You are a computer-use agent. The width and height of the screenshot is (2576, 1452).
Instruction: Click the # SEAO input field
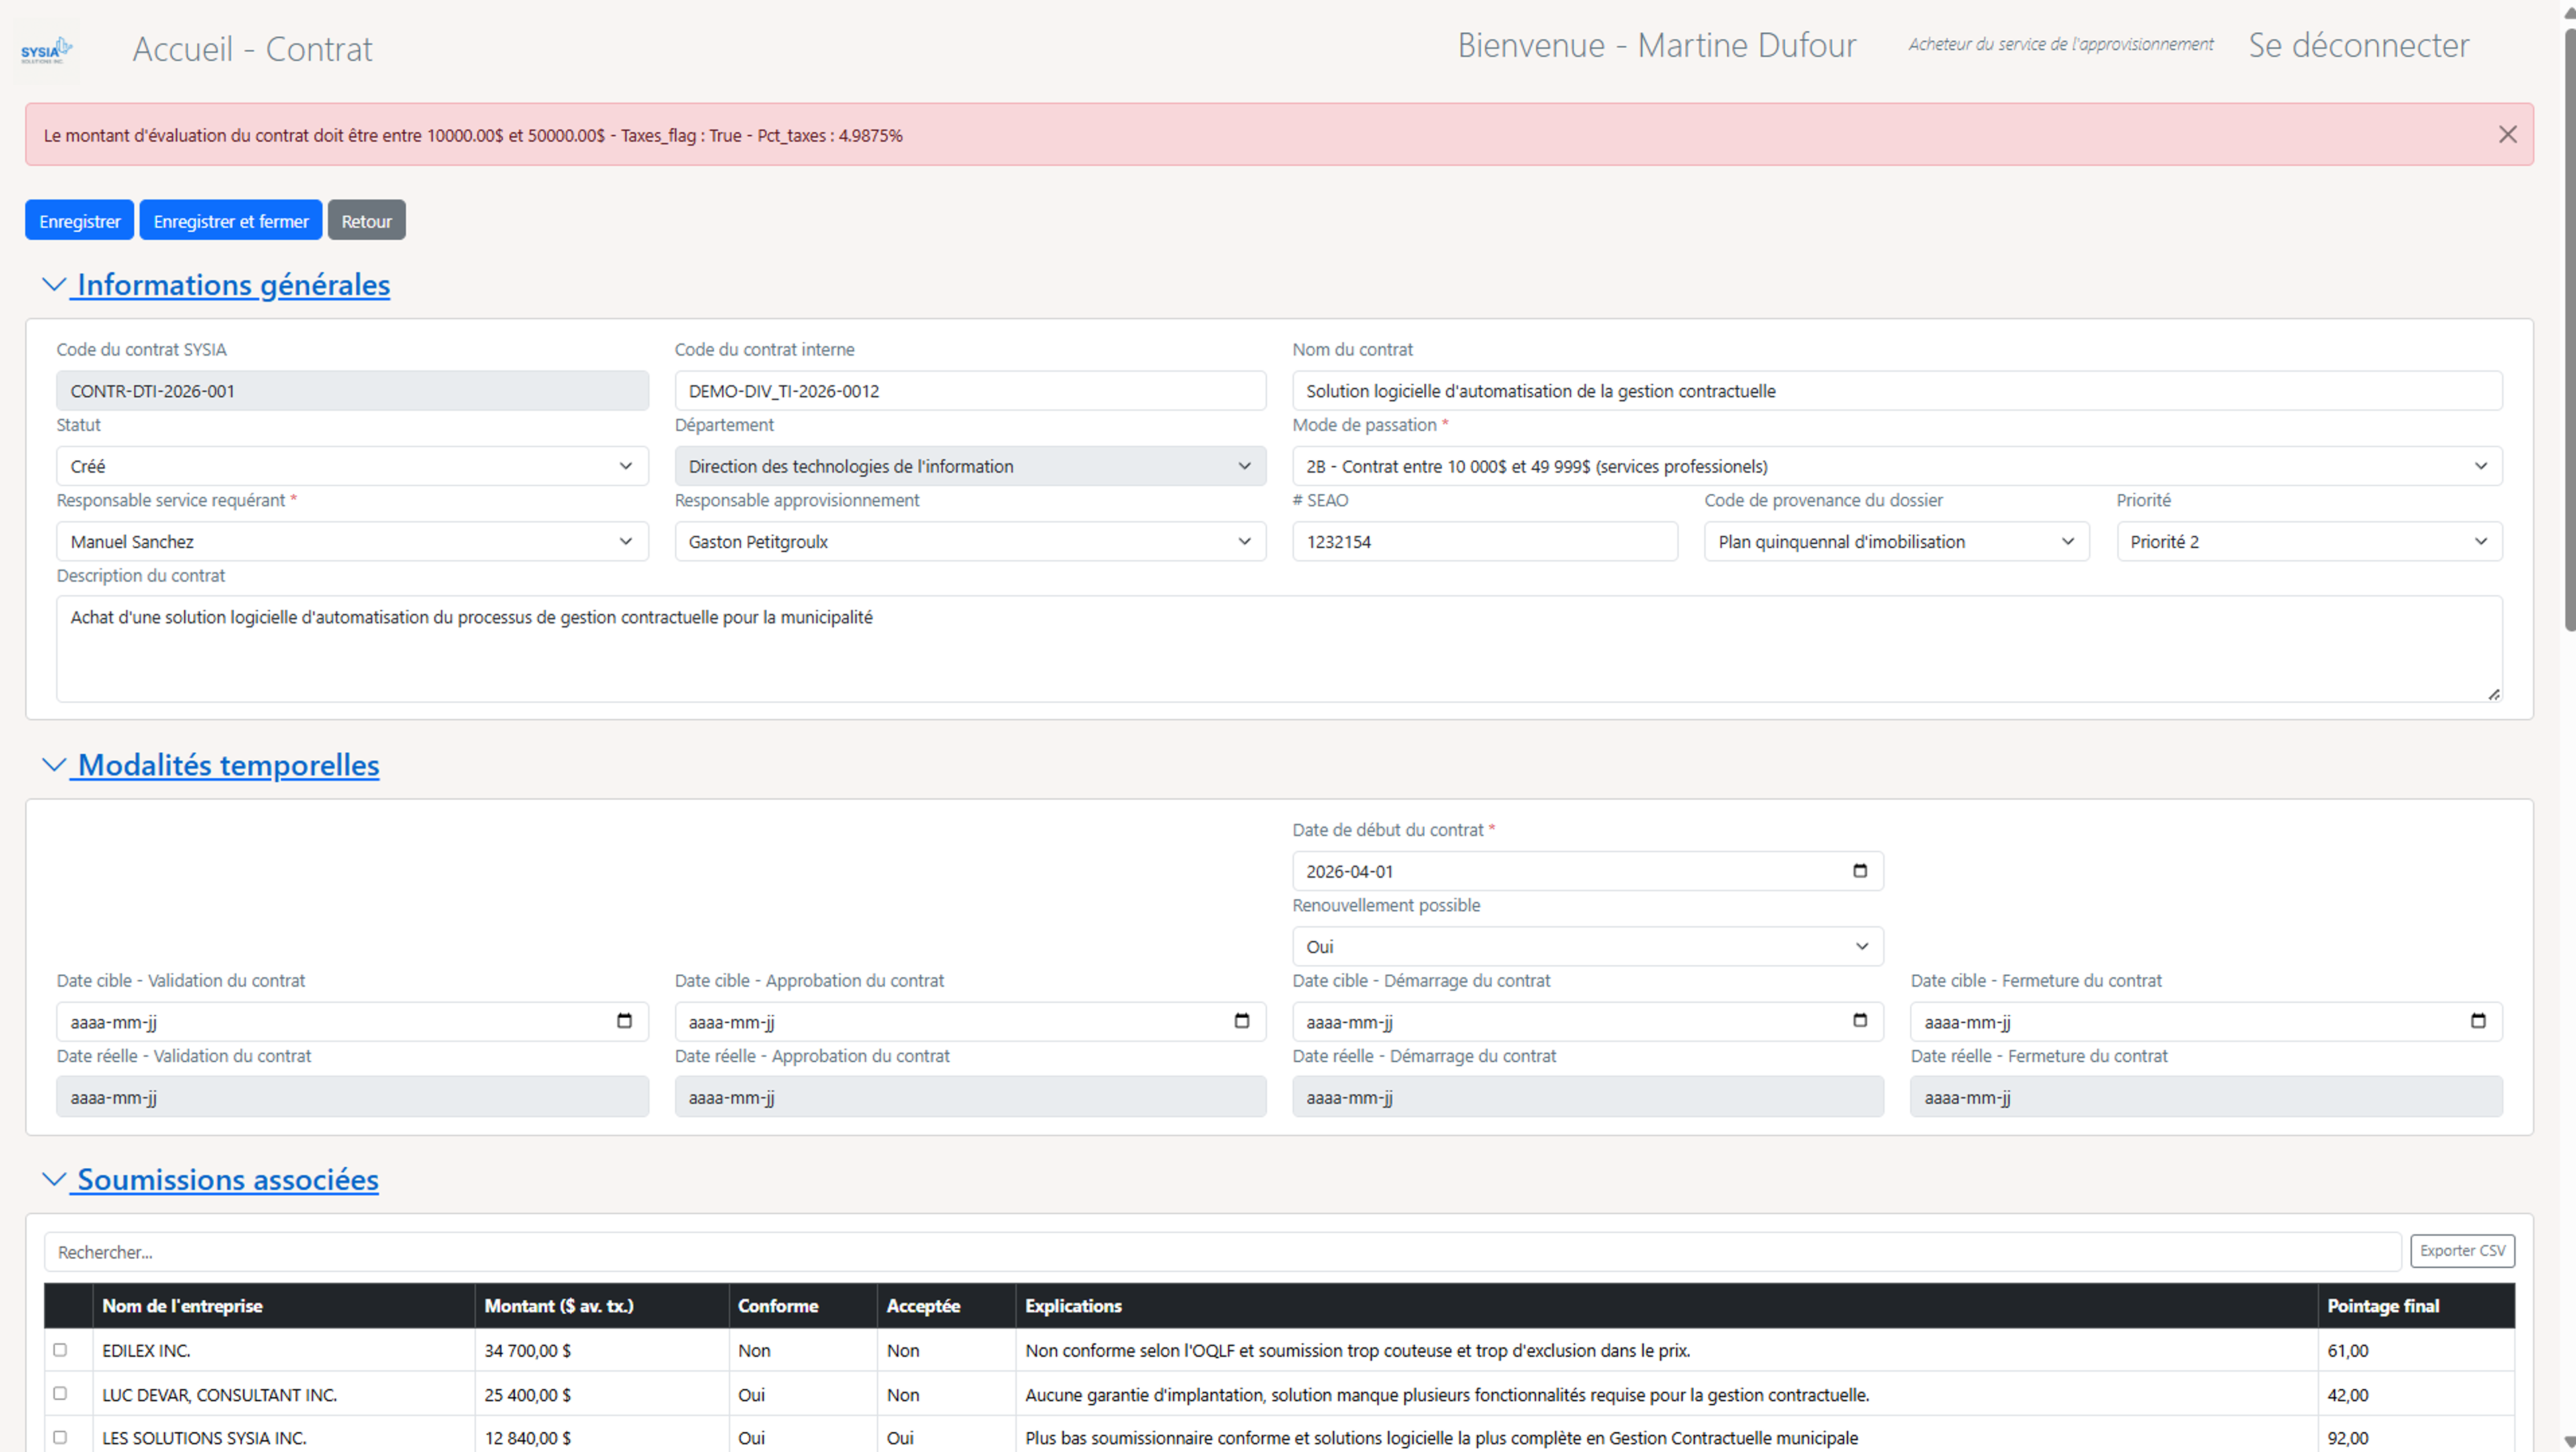point(1485,541)
